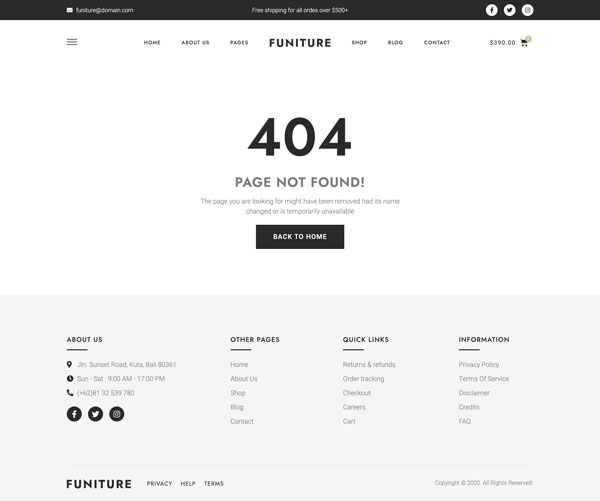Click the FUNITURE header logo
600x501 pixels.
pyautogui.click(x=300, y=43)
